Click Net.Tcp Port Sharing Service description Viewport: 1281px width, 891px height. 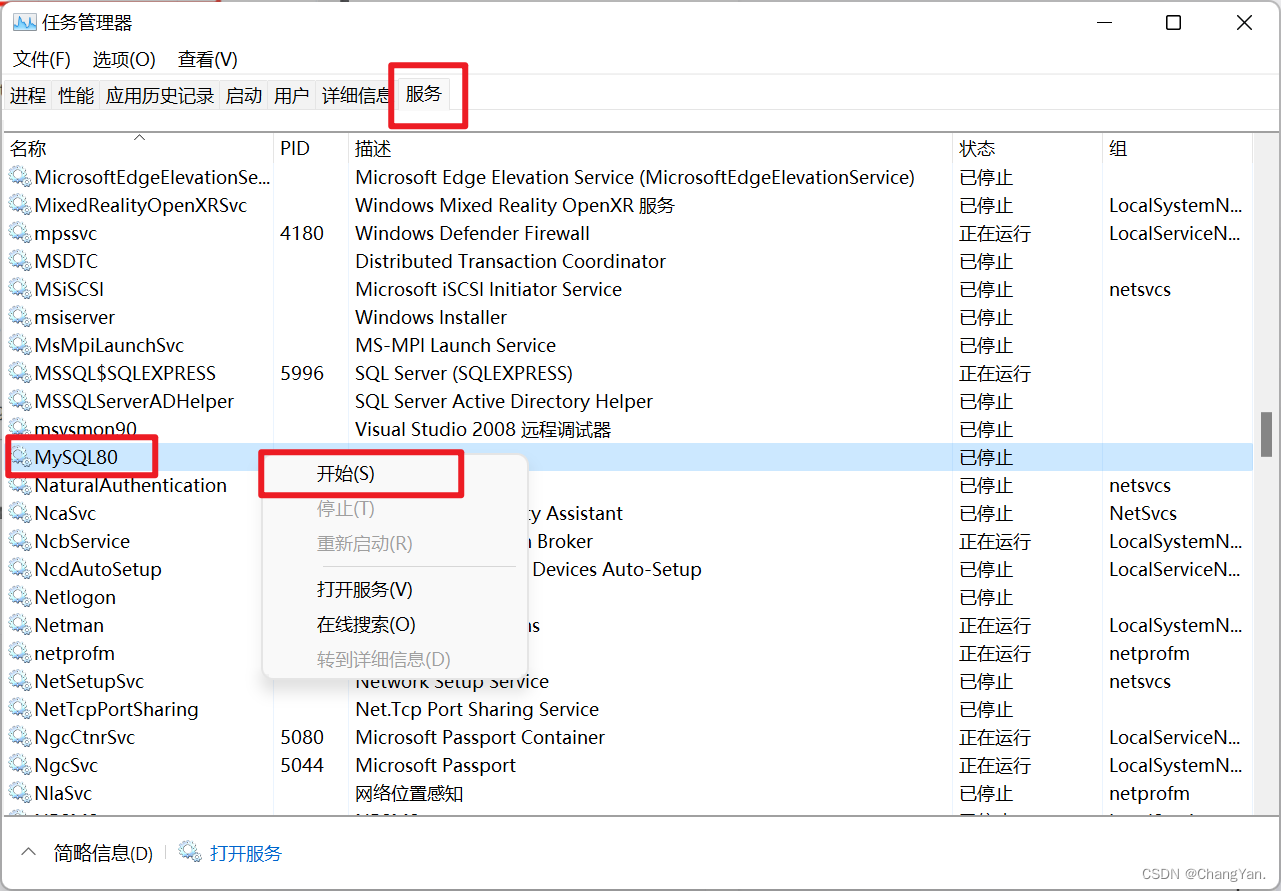(x=477, y=710)
